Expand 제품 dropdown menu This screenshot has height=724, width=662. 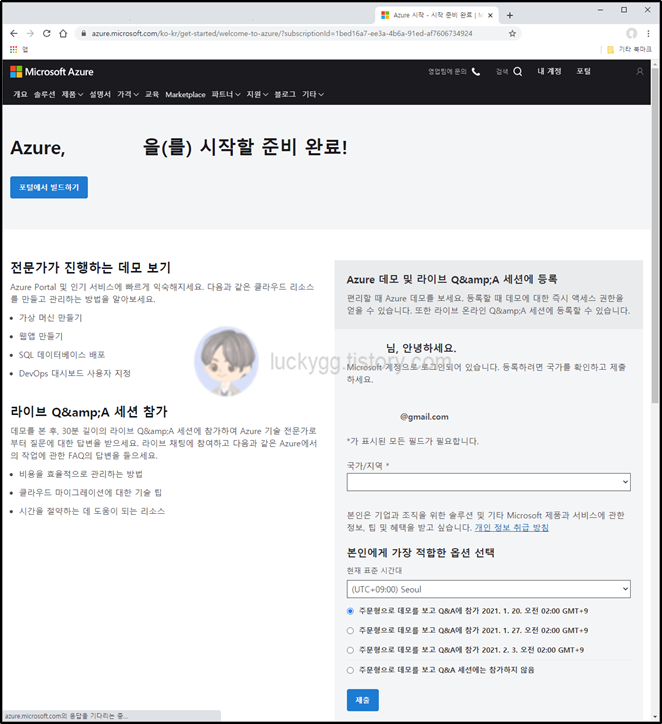coord(72,94)
